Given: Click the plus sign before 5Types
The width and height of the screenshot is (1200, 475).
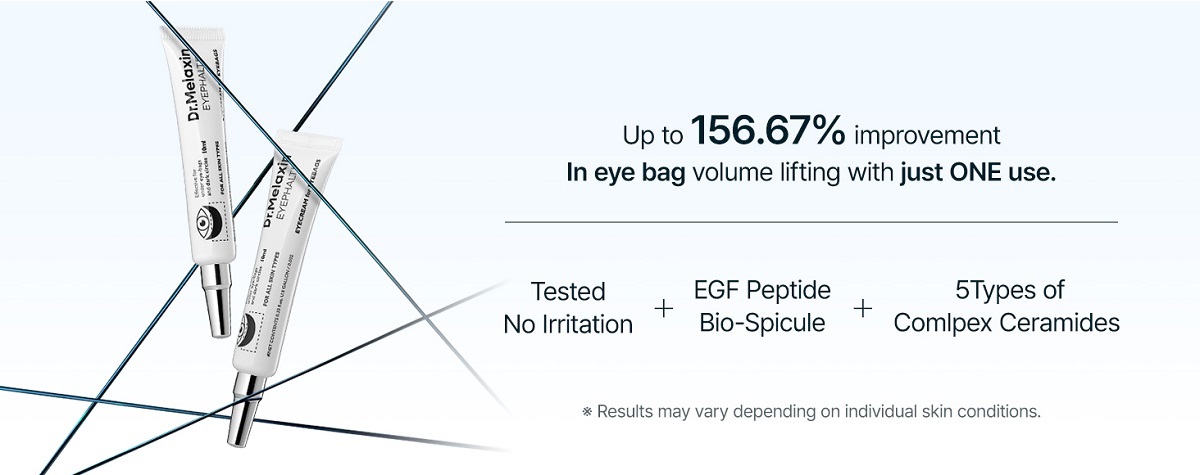Looking at the screenshot, I should point(863,308).
